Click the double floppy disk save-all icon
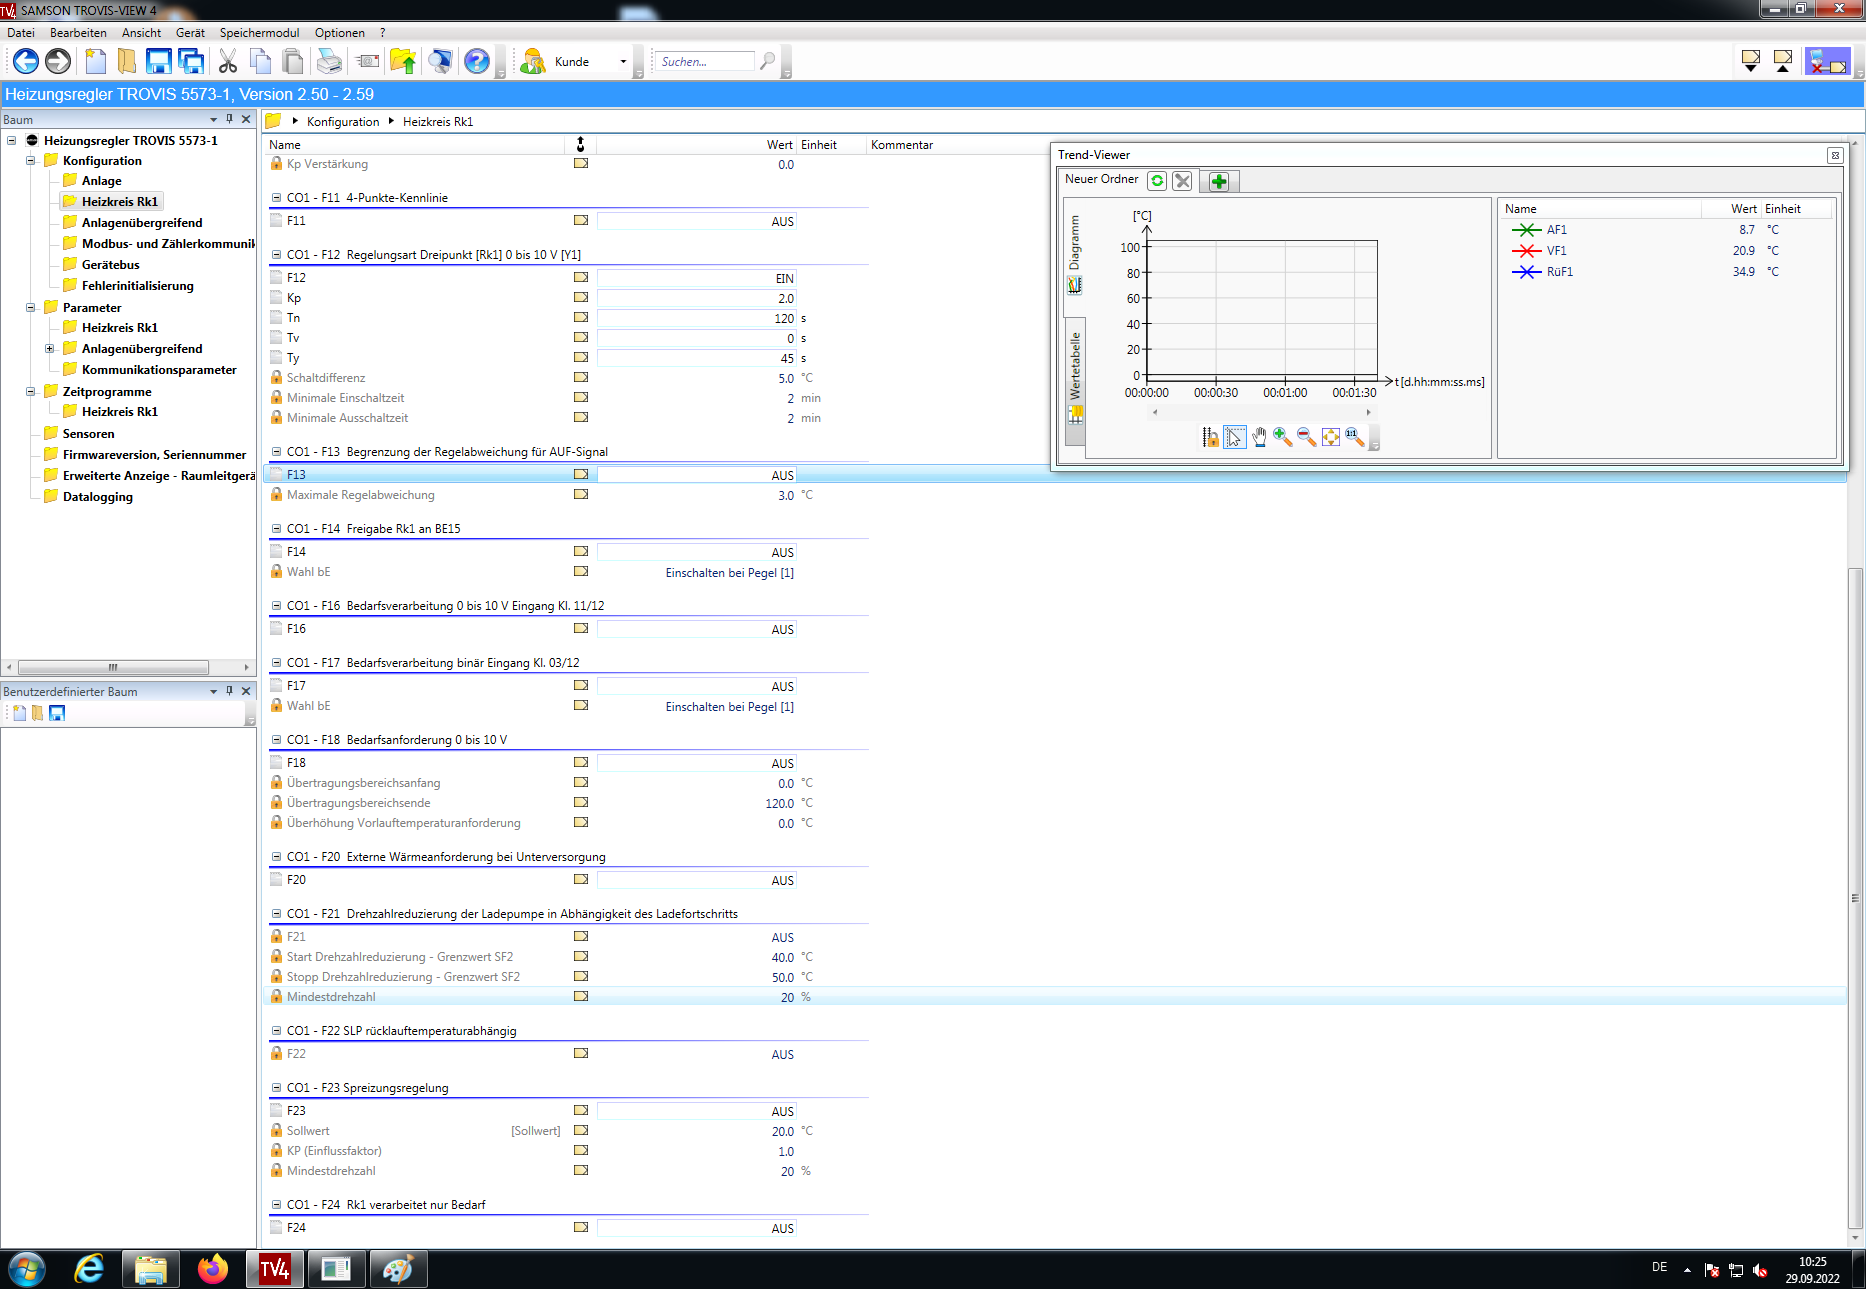The width and height of the screenshot is (1866, 1289). (191, 62)
